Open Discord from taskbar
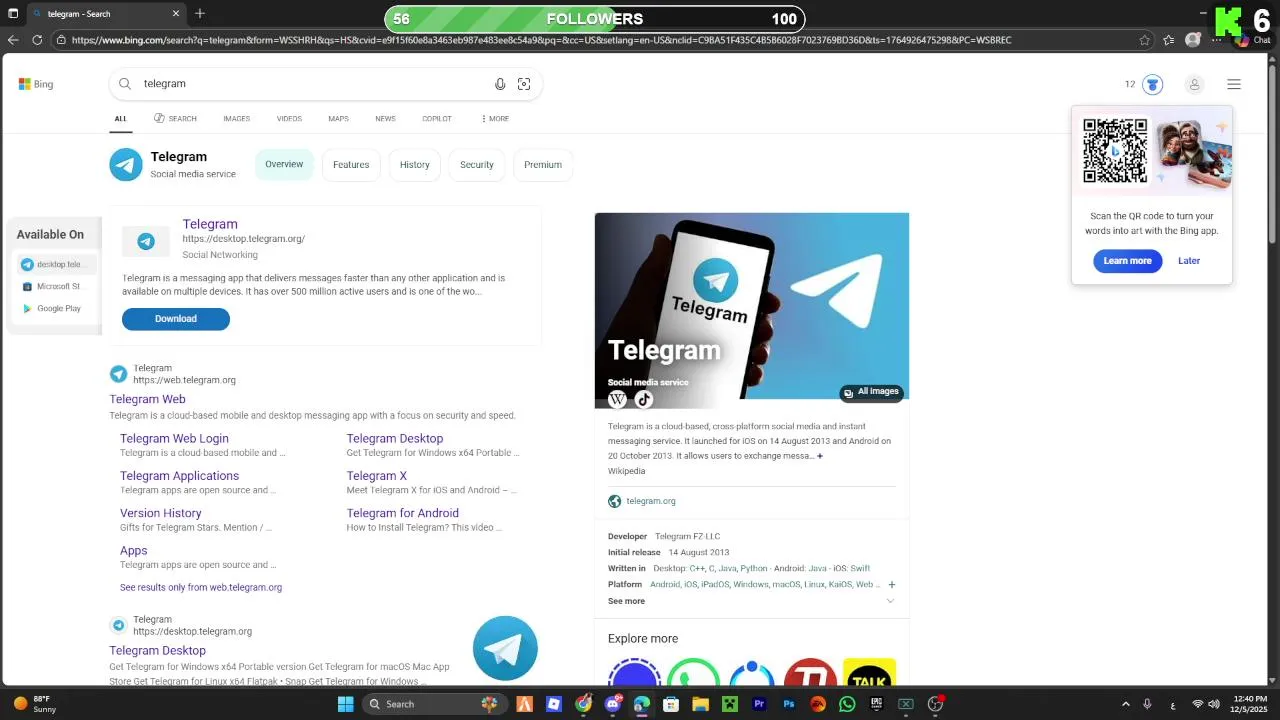This screenshot has height=720, width=1280. pos(613,704)
